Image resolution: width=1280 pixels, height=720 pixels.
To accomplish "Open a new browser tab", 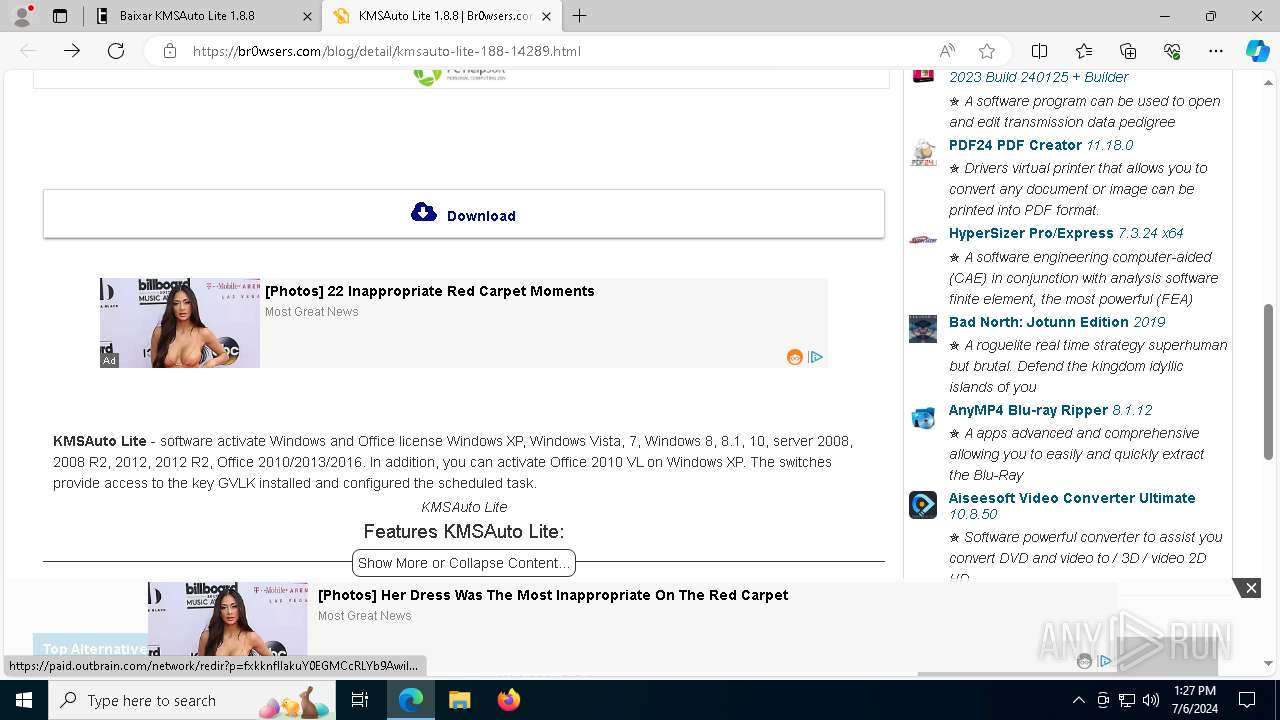I will (579, 16).
